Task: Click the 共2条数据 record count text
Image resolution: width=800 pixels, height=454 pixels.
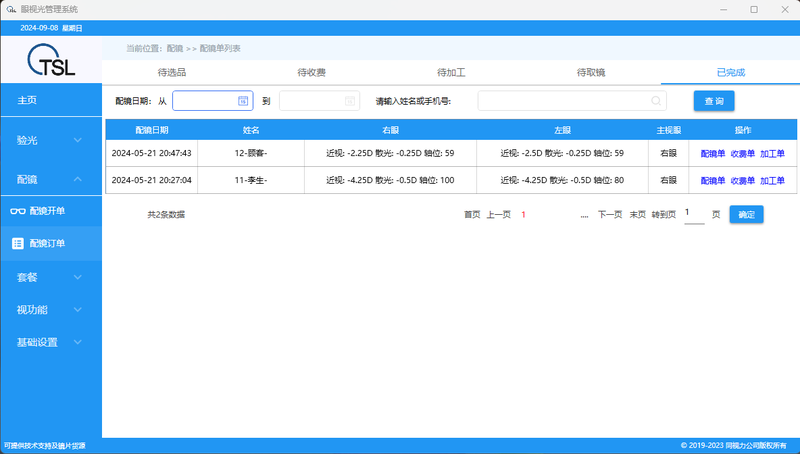Action: click(166, 215)
